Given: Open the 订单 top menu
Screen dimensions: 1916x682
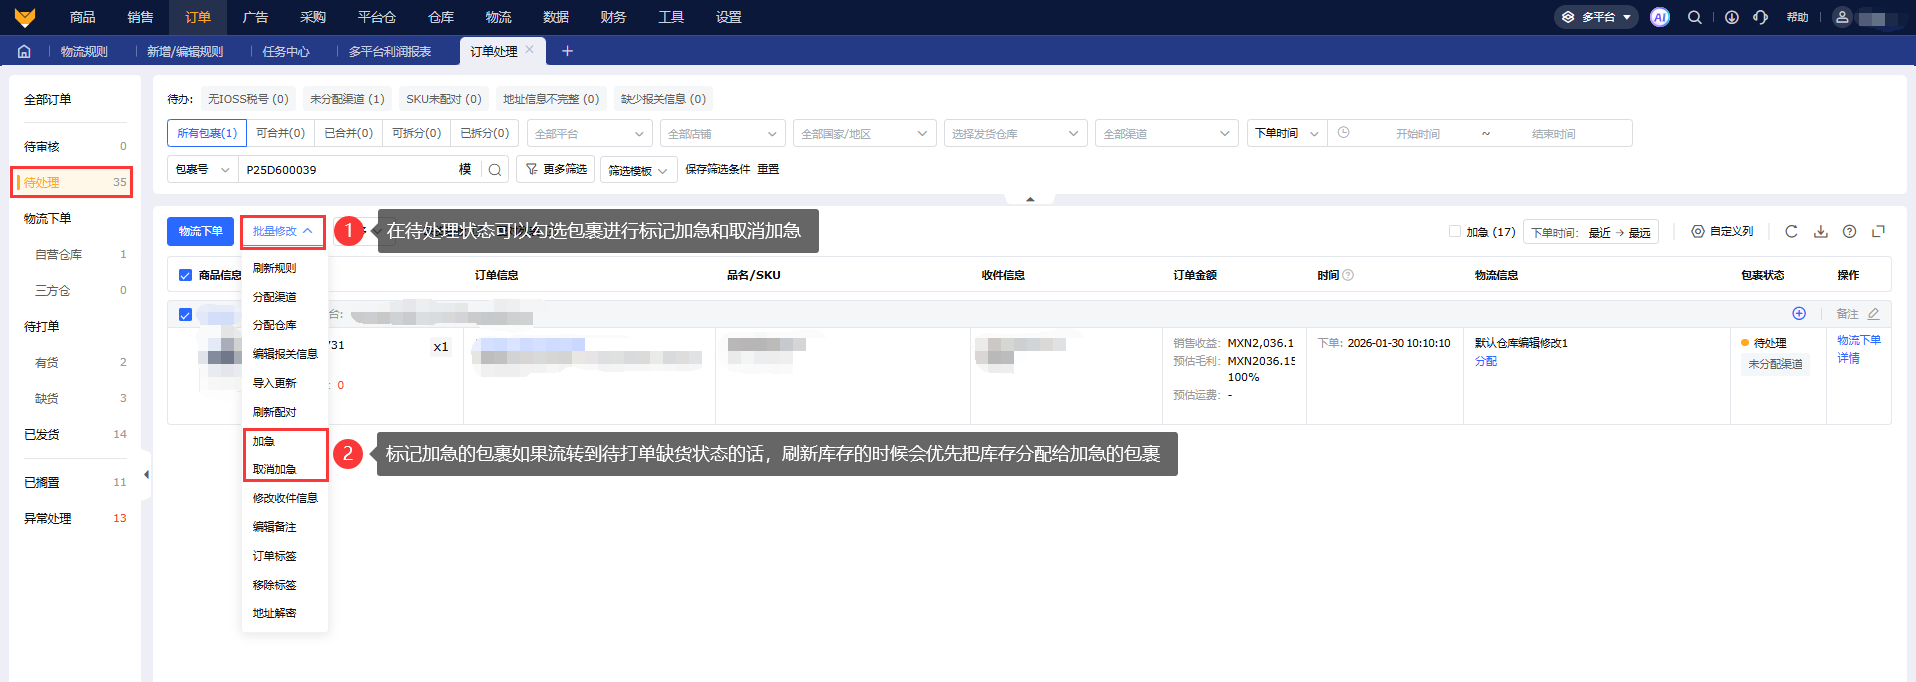Looking at the screenshot, I should point(198,17).
